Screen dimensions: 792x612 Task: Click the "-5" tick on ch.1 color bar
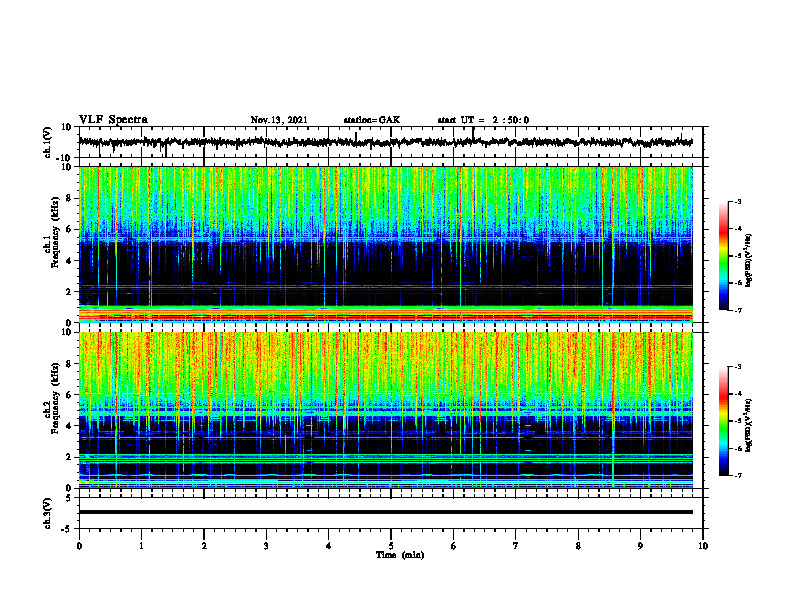tap(738, 256)
